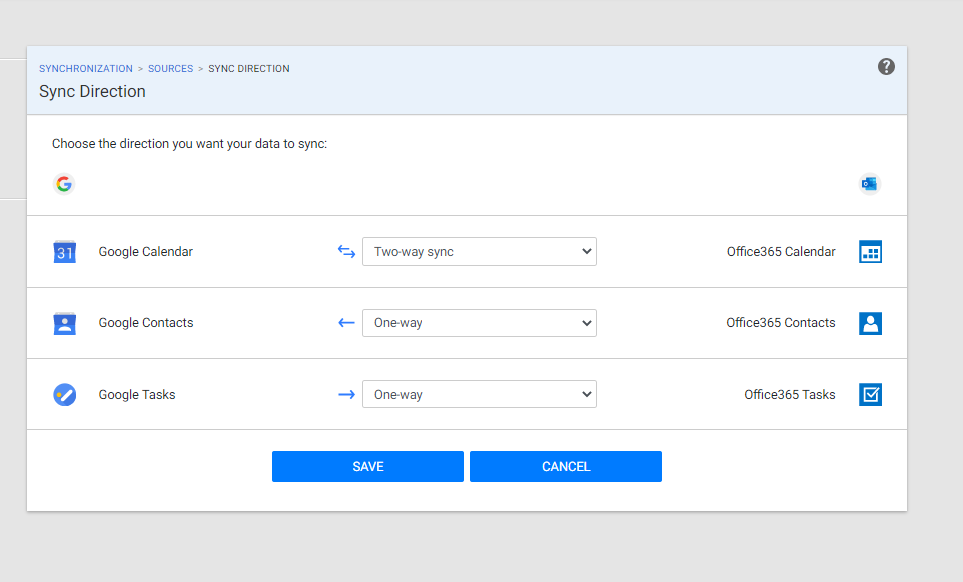Save the sync direction settings
The image size is (963, 582).
pos(368,467)
